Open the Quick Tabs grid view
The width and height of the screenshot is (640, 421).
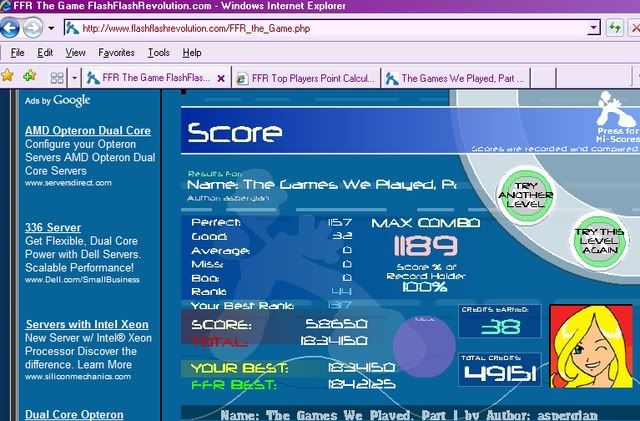56,77
